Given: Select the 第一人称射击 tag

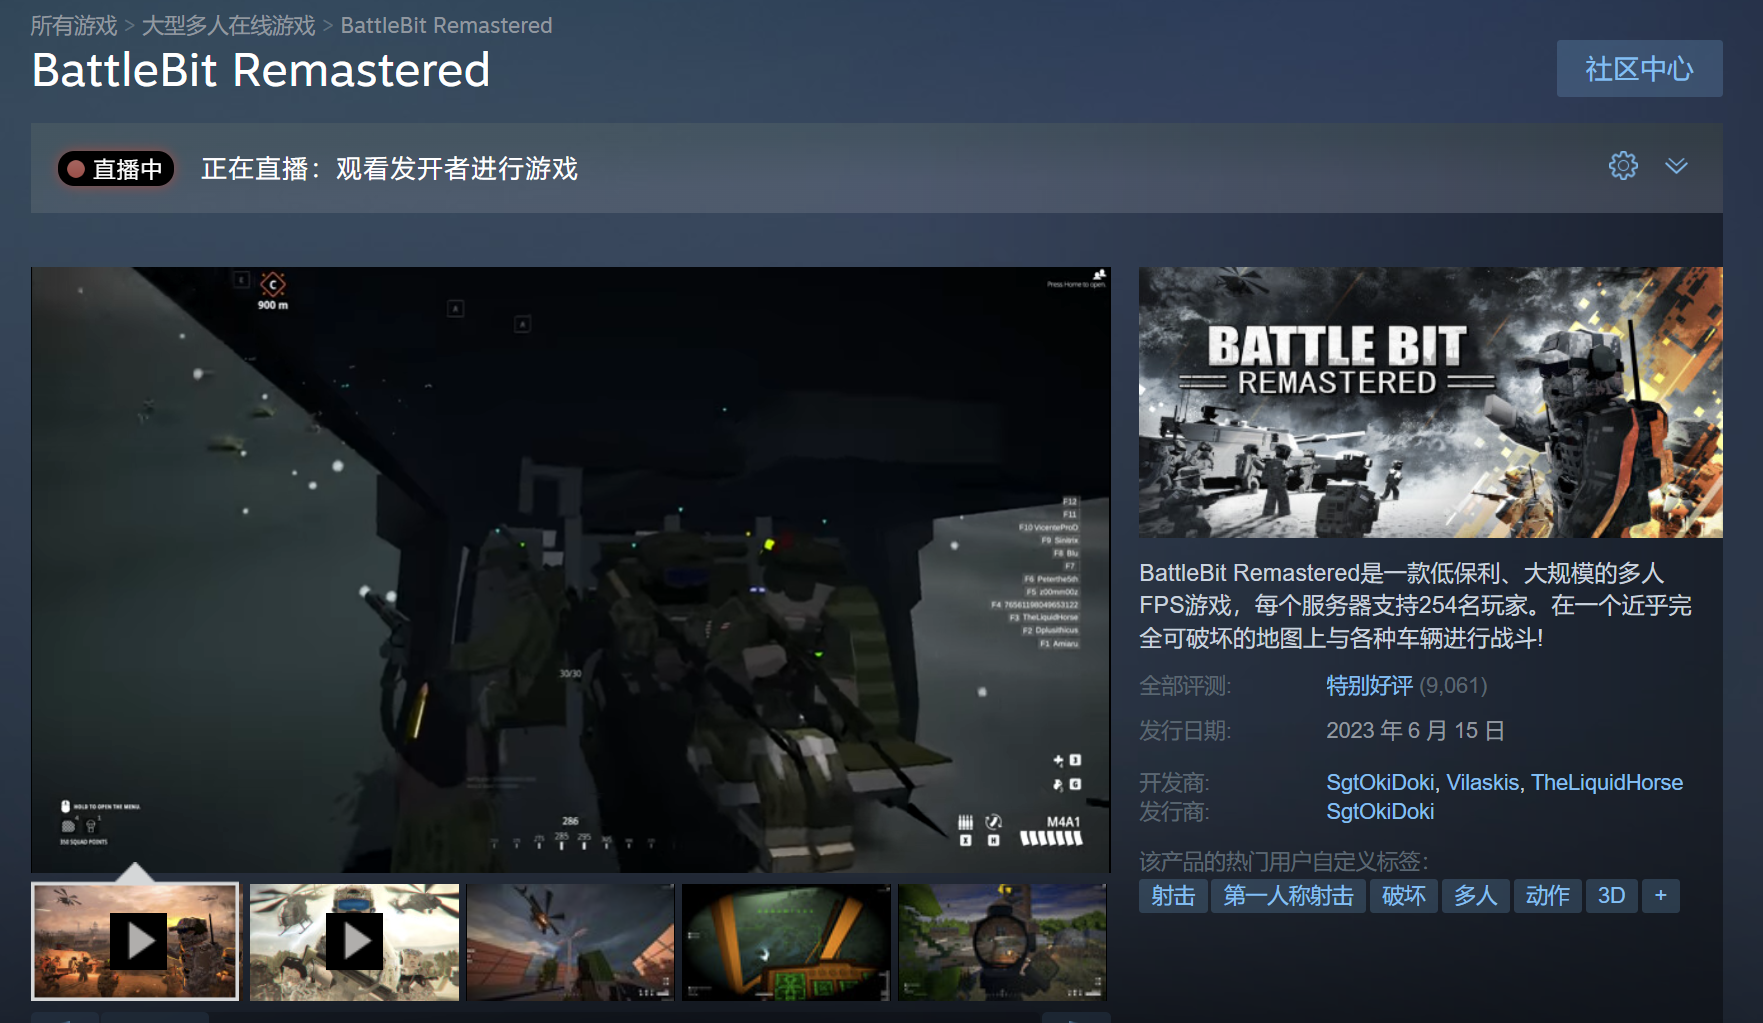Looking at the screenshot, I should (1288, 896).
